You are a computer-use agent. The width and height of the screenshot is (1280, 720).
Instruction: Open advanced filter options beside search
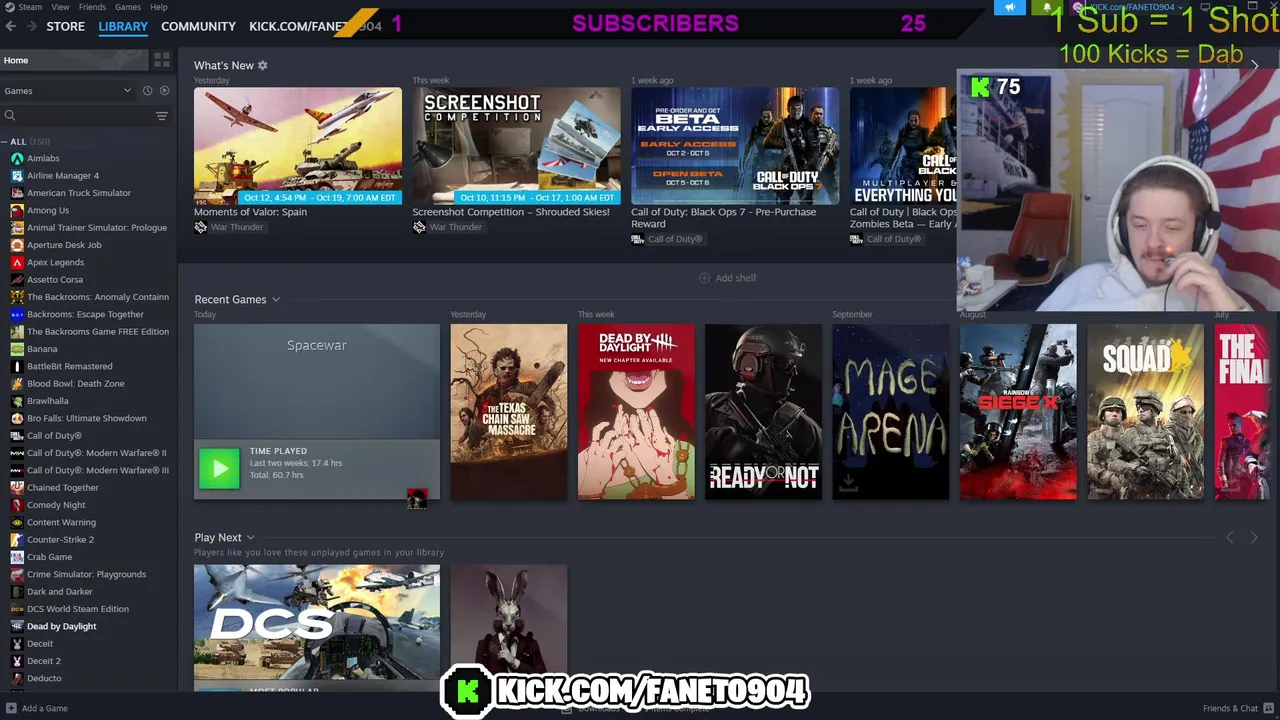[161, 116]
